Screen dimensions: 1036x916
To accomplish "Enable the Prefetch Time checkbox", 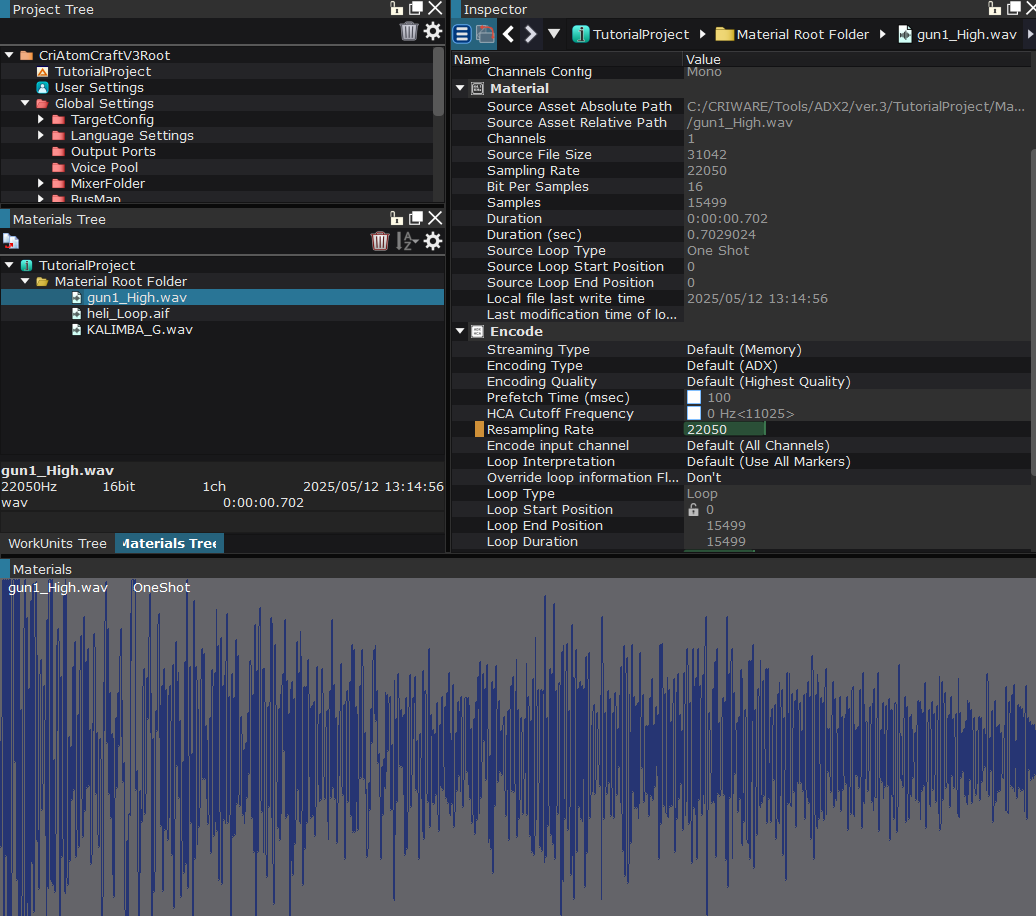I will point(694,398).
